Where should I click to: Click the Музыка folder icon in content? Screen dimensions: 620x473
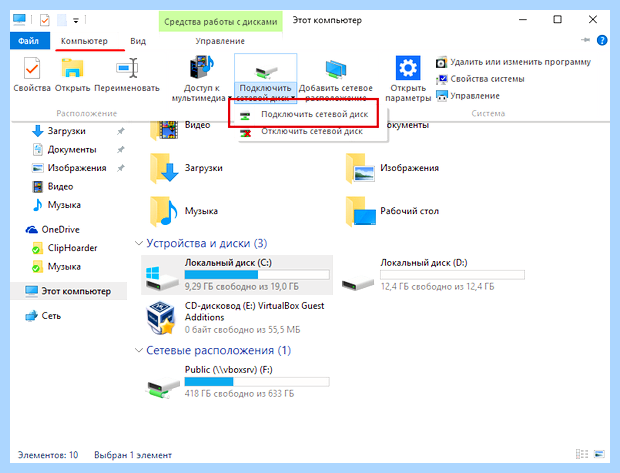(x=164, y=211)
